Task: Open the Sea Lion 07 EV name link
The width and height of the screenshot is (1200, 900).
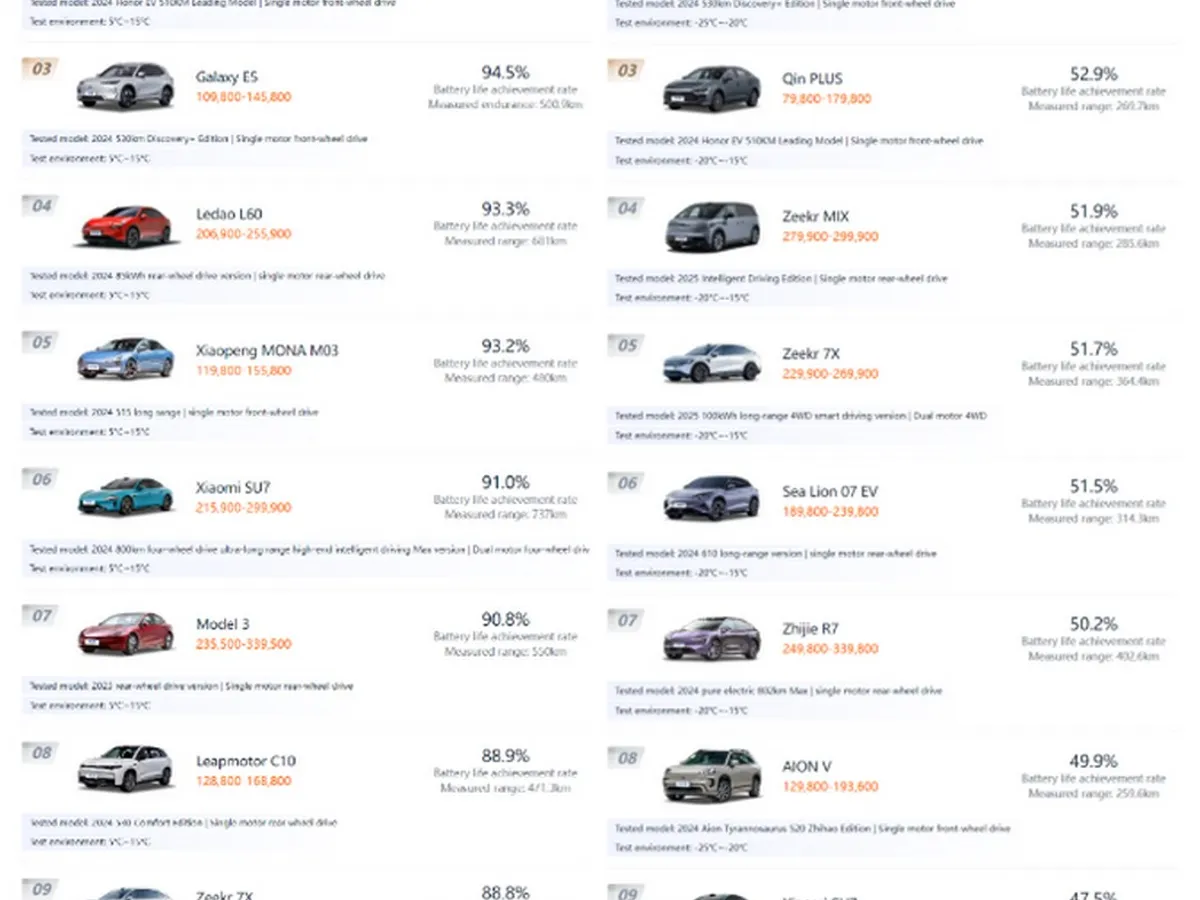Action: tap(830, 492)
